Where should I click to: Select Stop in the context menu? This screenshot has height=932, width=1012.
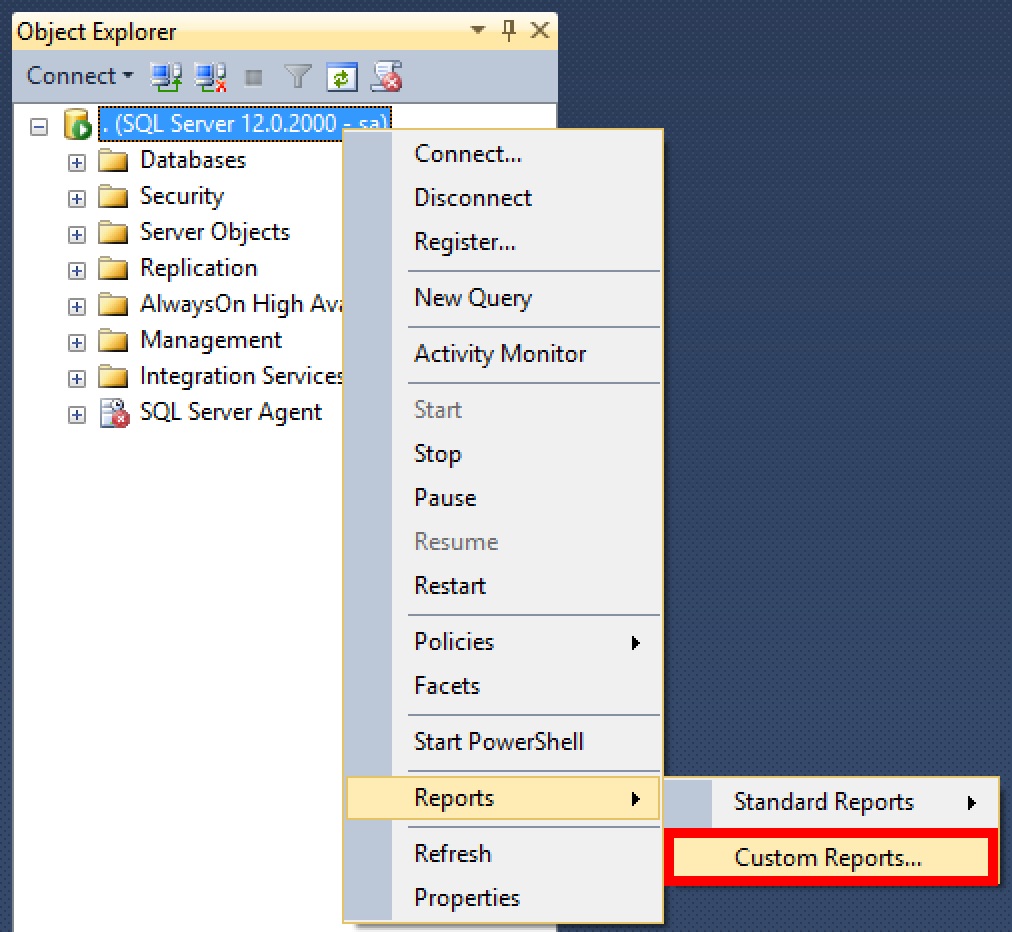(x=503, y=454)
